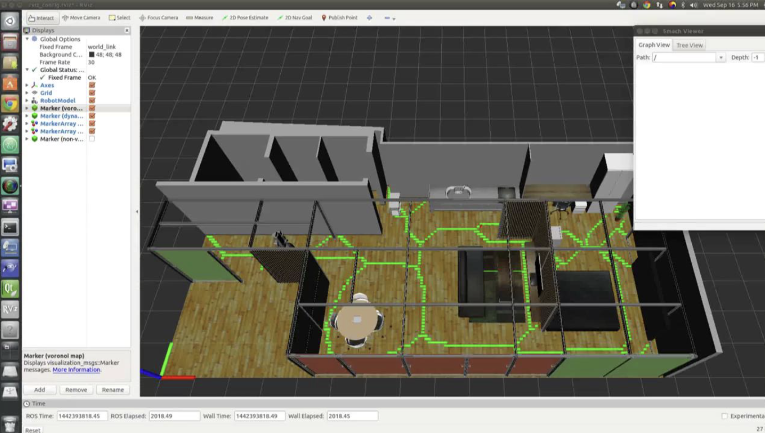Open the Ubuntu Dash home icon
Image resolution: width=765 pixels, height=433 pixels.
pyautogui.click(x=10, y=21)
